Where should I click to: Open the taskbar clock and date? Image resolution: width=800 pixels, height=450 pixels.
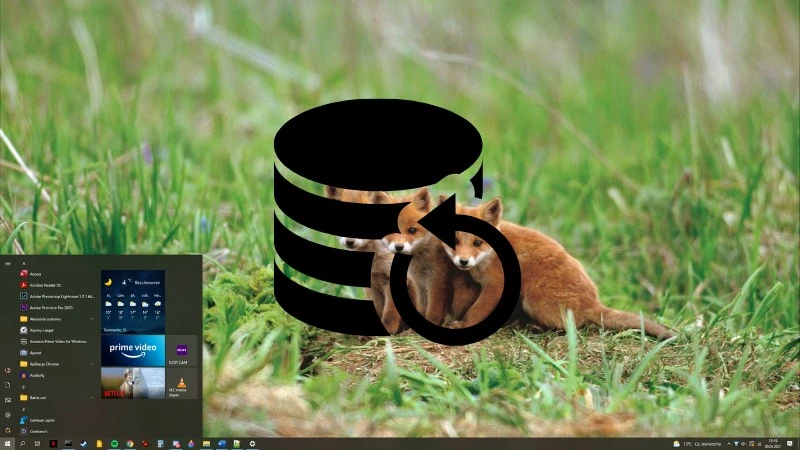coord(773,444)
